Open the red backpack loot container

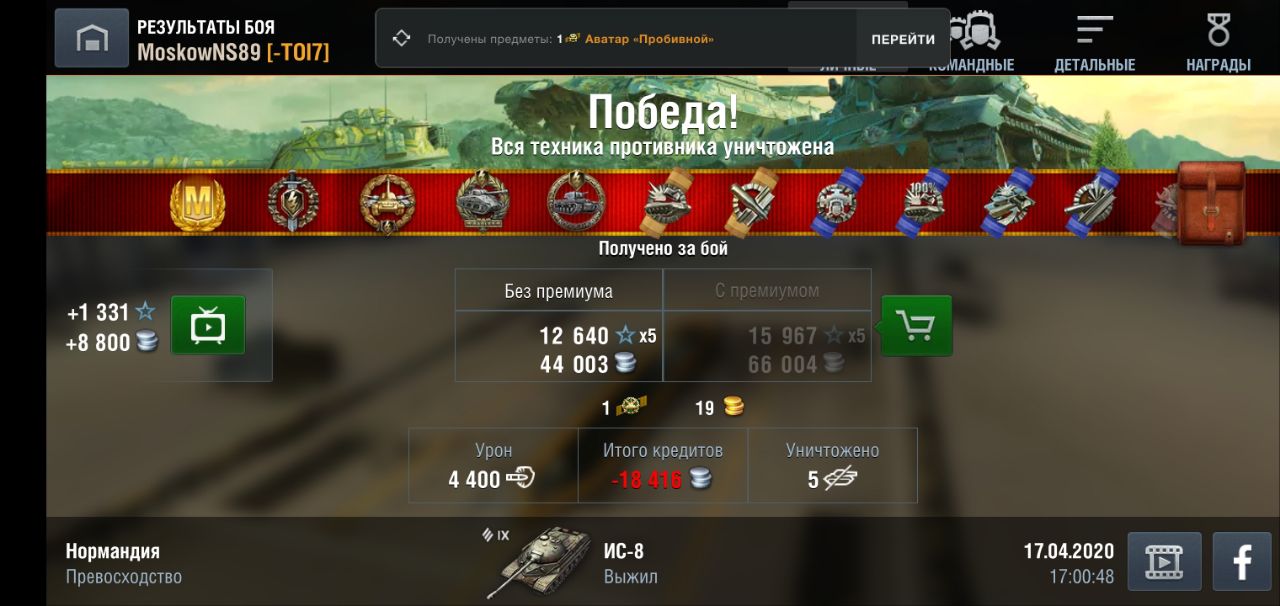pos(1211,203)
